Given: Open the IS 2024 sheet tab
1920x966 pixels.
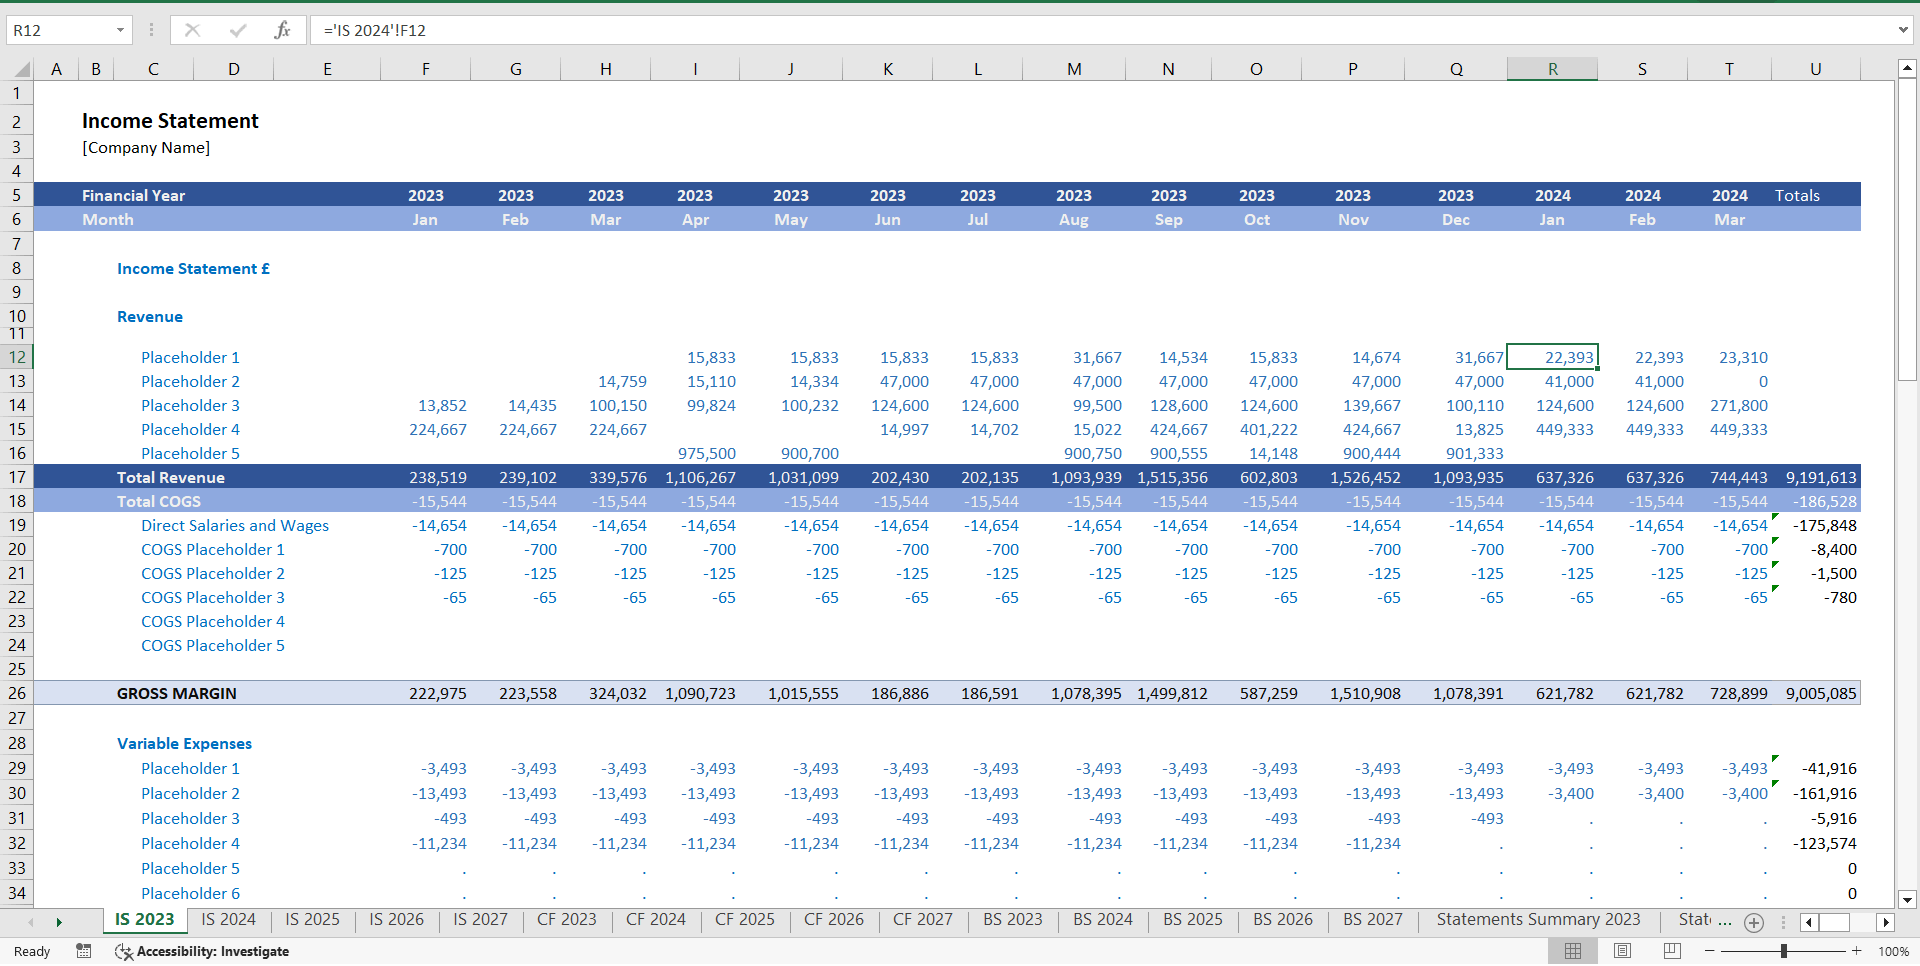Looking at the screenshot, I should [228, 919].
